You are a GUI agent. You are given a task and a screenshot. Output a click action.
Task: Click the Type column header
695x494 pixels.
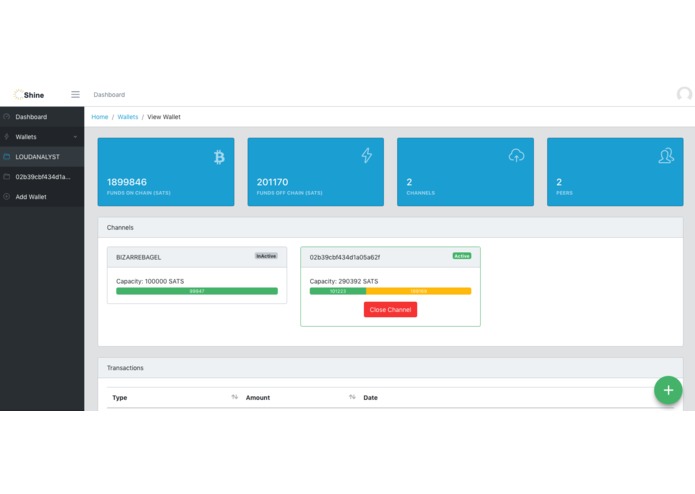tap(120, 398)
